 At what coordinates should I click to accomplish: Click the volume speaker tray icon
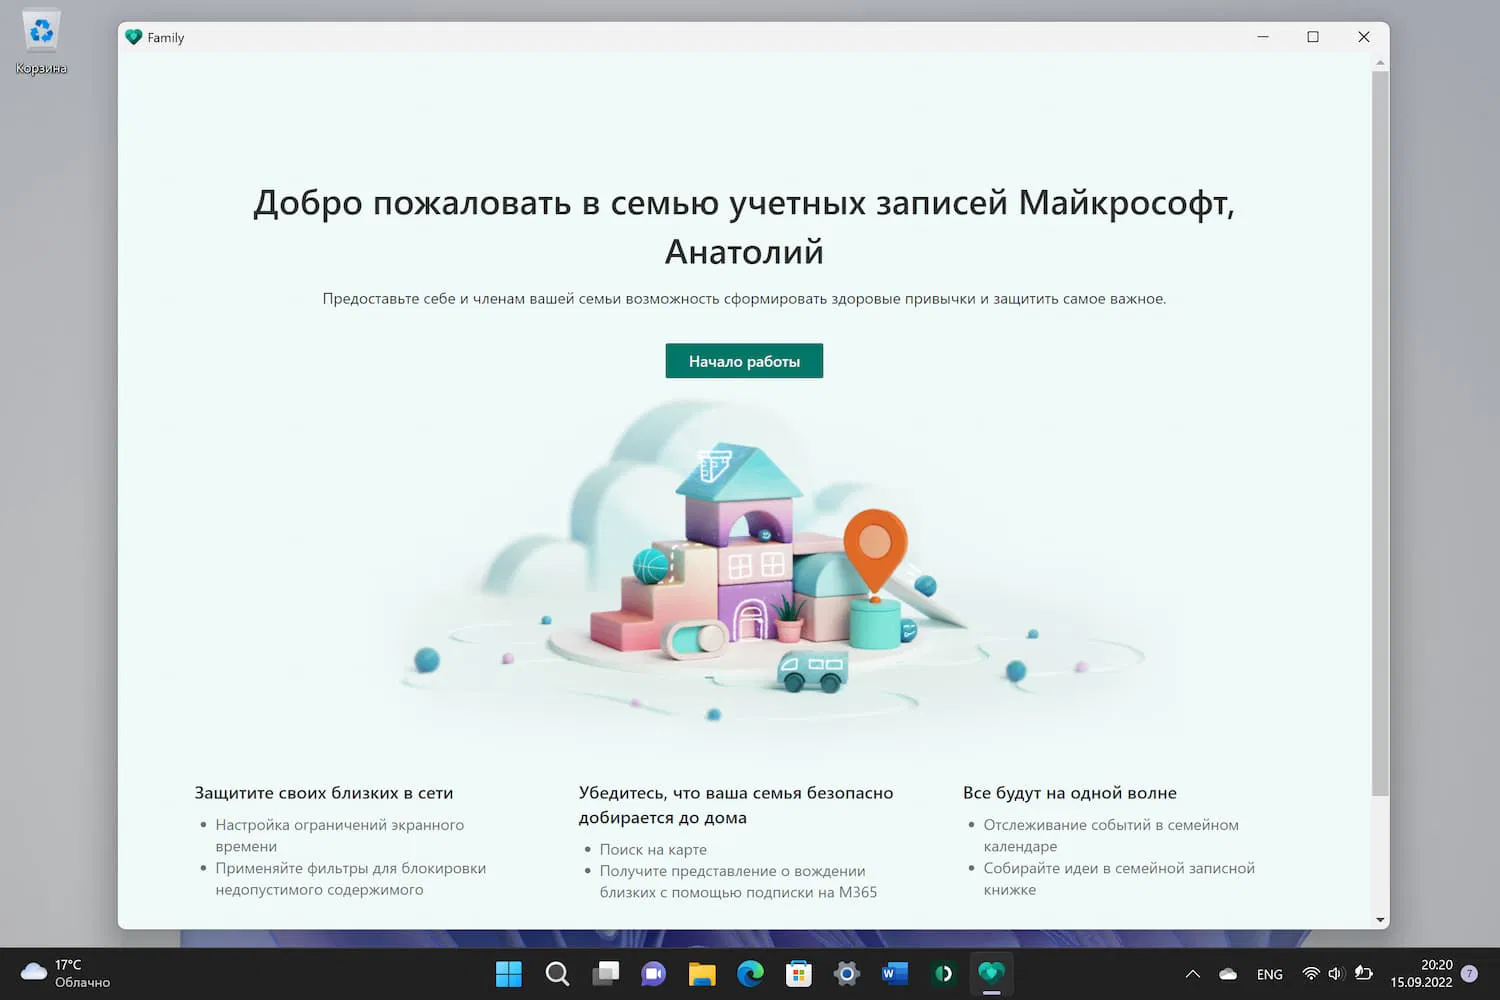1336,974
